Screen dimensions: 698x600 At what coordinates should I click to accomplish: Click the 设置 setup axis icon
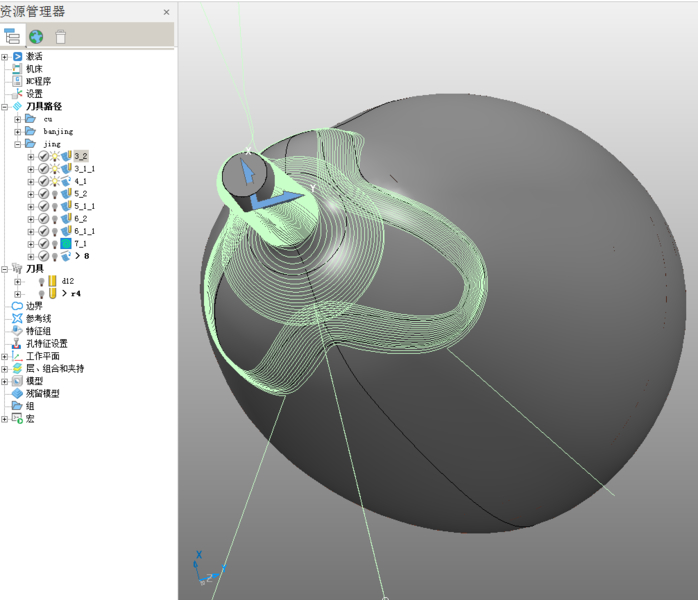pos(17,94)
